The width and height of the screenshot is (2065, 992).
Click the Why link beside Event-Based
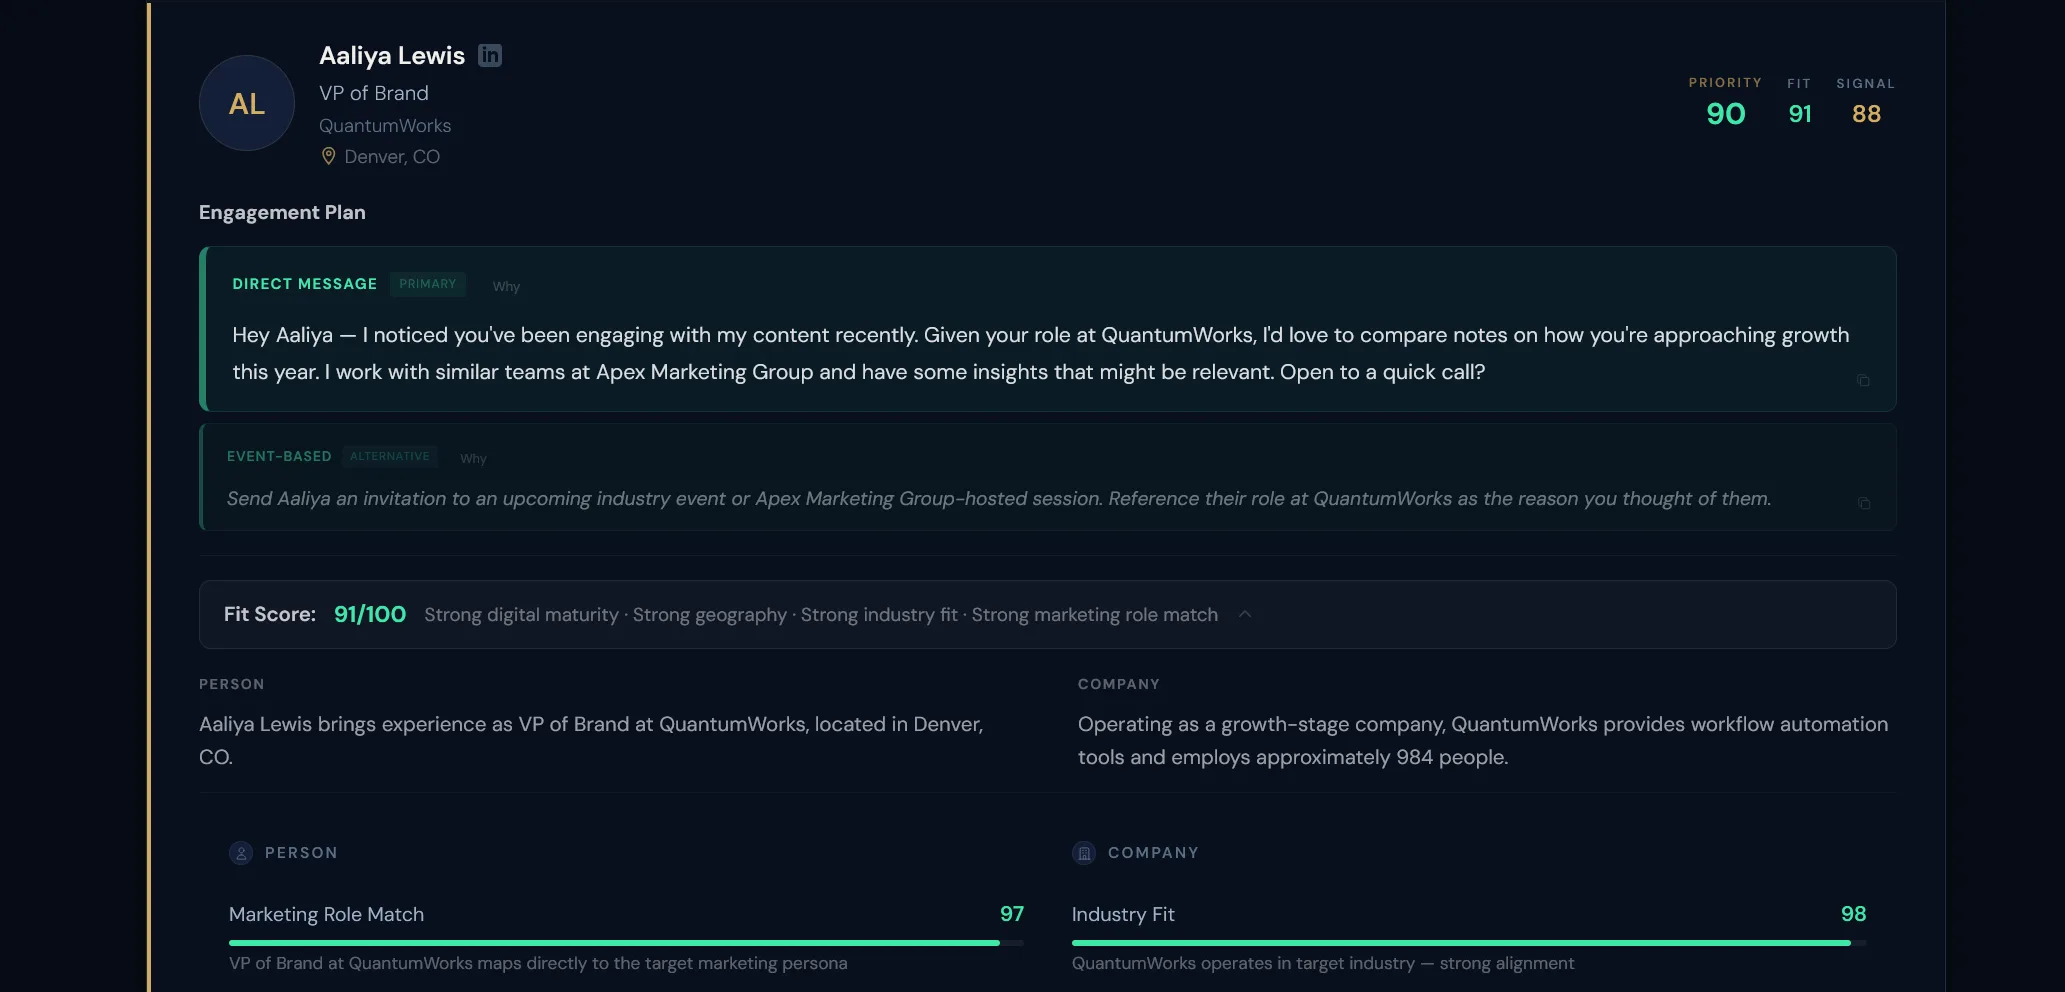[472, 458]
